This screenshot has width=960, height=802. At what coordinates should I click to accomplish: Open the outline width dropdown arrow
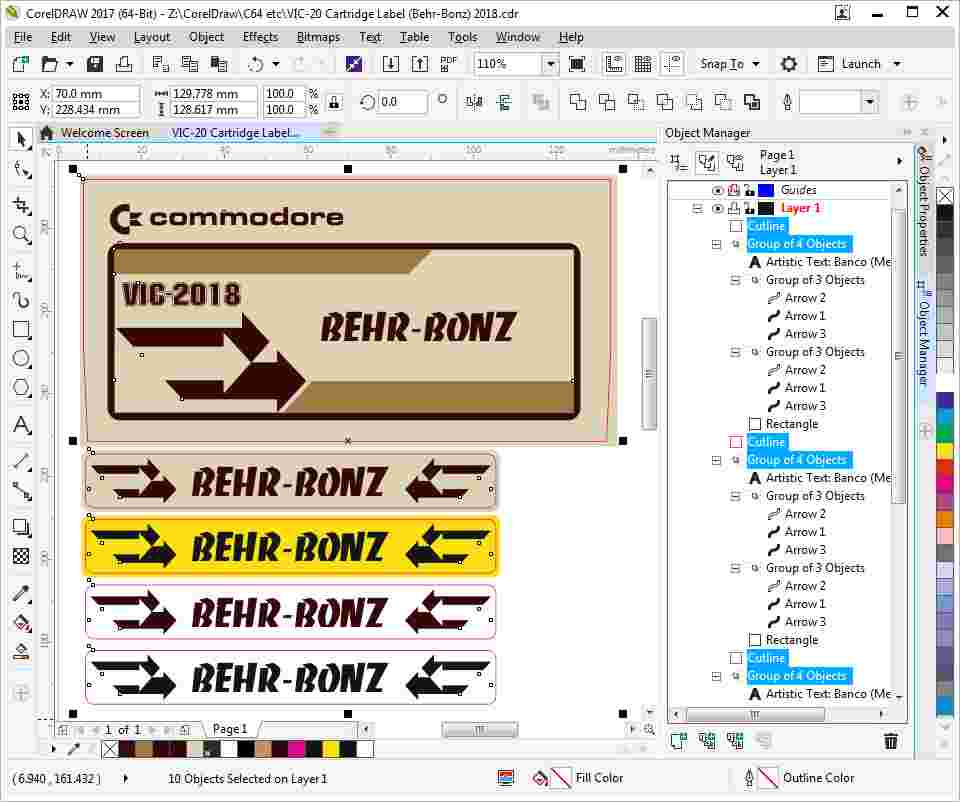click(x=869, y=102)
